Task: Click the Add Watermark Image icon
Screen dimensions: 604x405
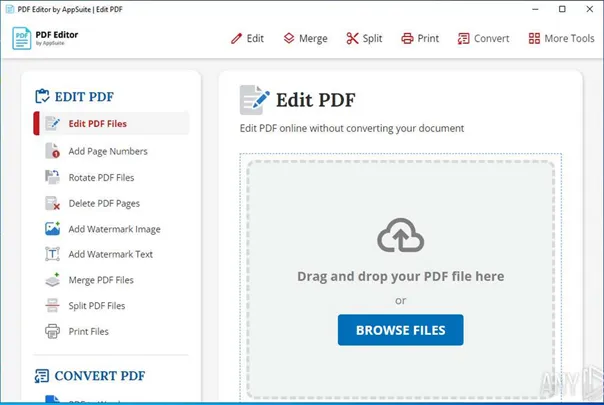Action: (x=52, y=229)
